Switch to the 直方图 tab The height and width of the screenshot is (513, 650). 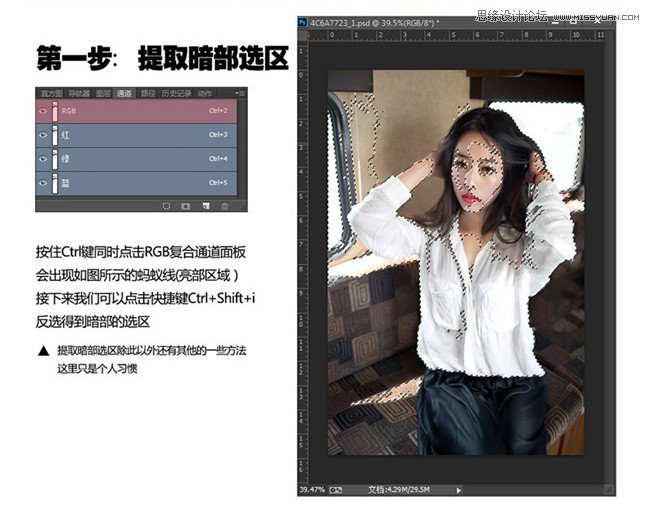tap(51, 93)
